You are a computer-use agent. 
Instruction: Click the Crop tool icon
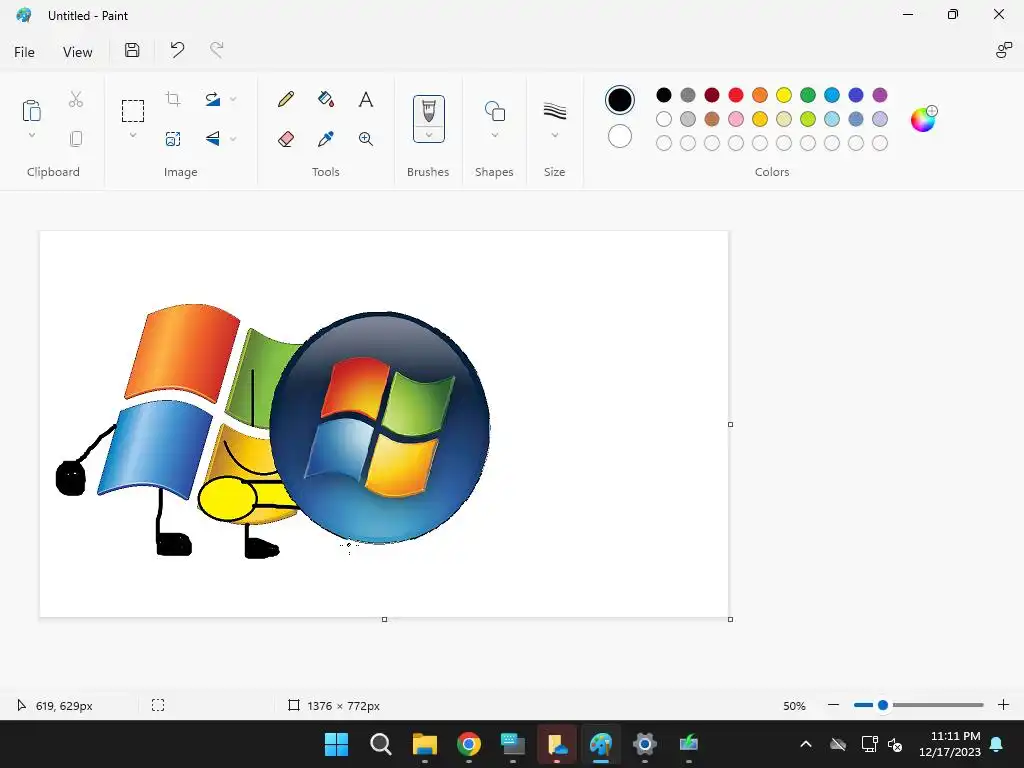click(x=173, y=99)
